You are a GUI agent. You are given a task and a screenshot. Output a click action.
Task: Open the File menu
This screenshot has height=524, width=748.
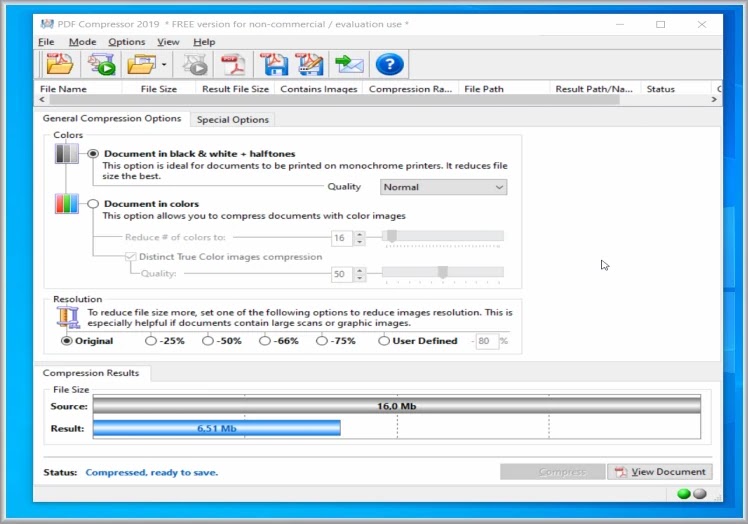pyautogui.click(x=46, y=42)
